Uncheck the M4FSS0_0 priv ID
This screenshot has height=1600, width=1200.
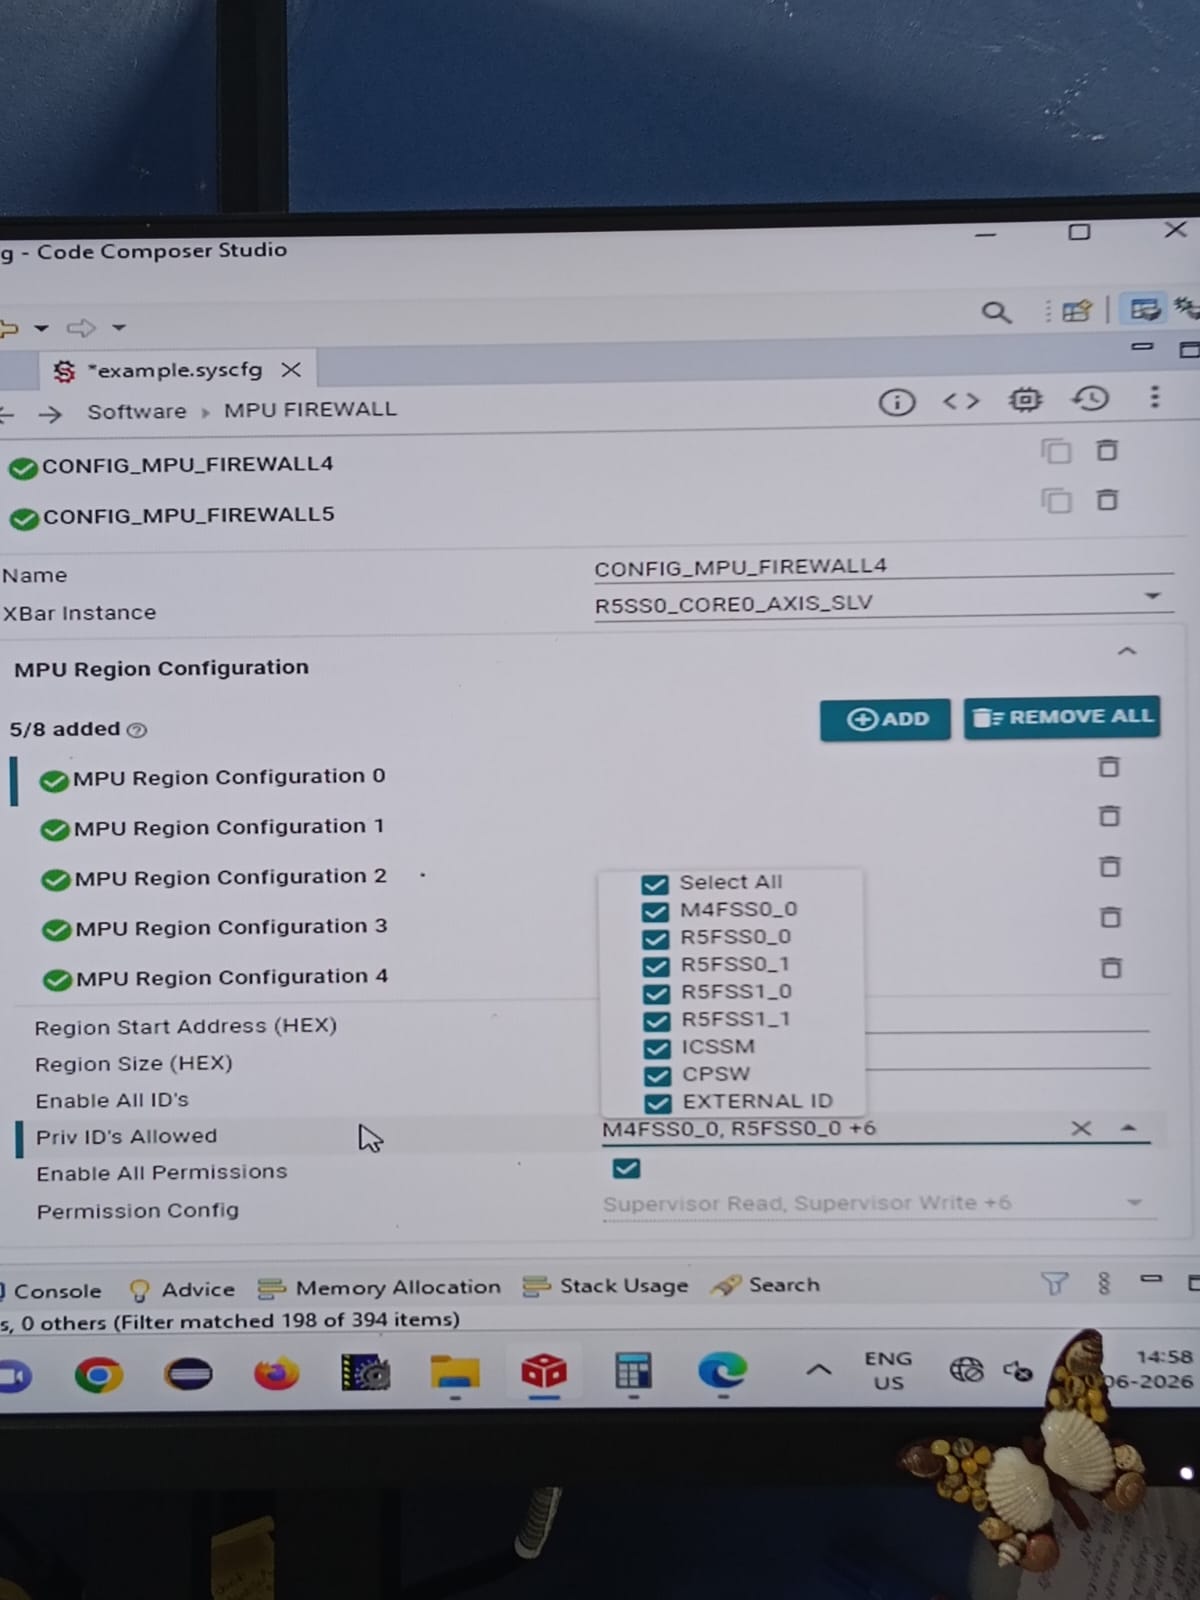(655, 911)
